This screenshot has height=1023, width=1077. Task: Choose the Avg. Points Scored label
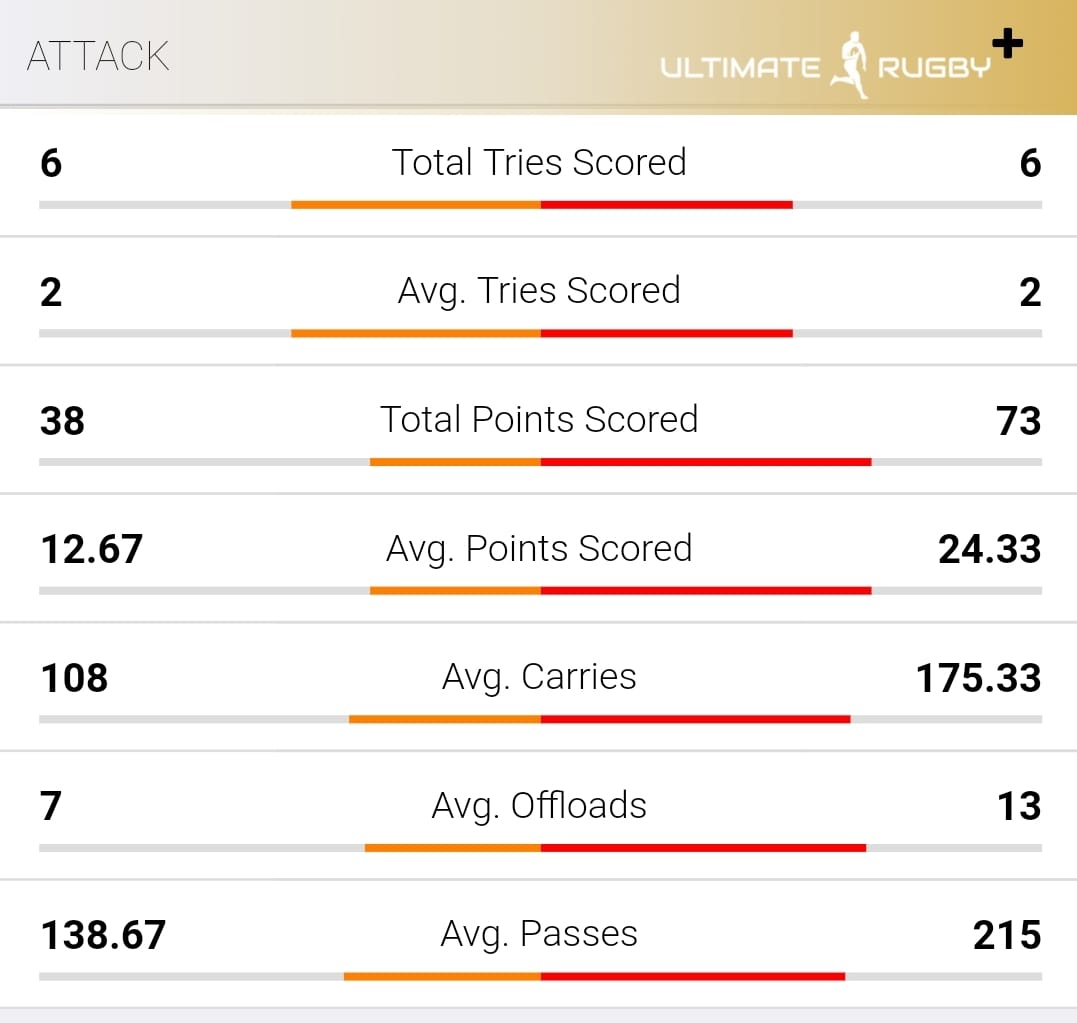(x=539, y=548)
